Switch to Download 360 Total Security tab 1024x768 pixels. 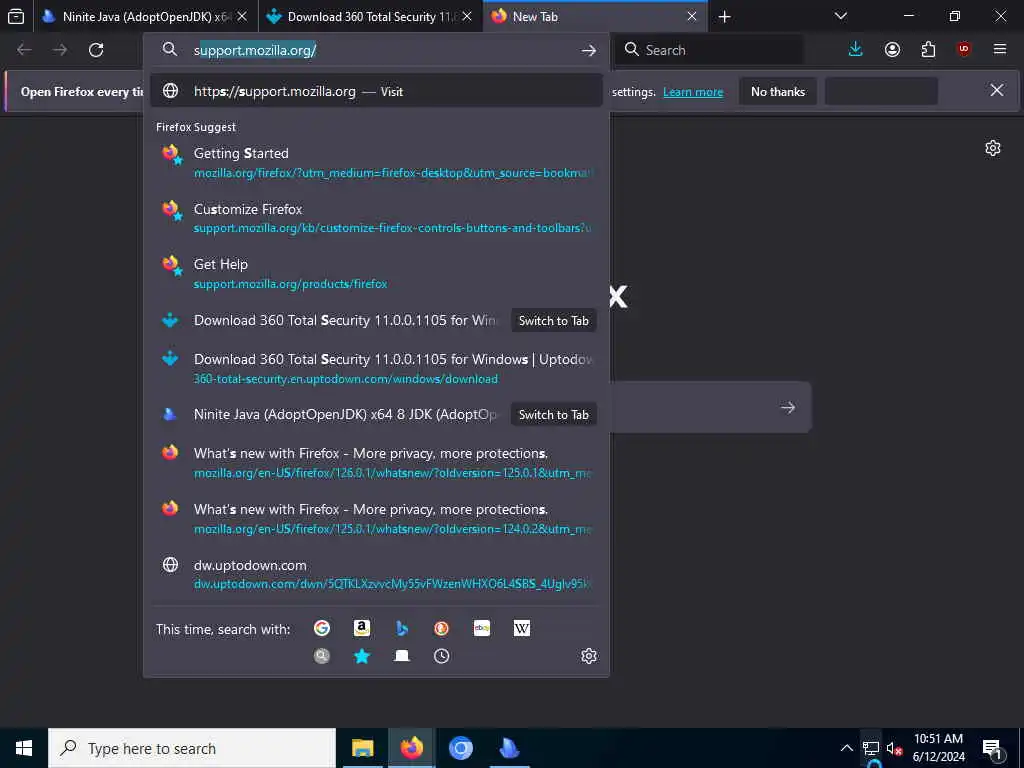click(370, 16)
